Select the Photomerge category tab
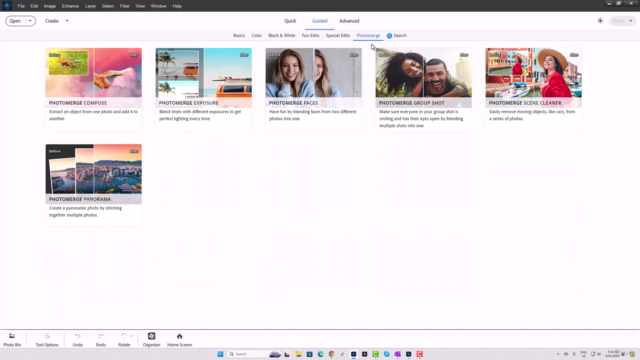The height and width of the screenshot is (360, 640). click(368, 36)
